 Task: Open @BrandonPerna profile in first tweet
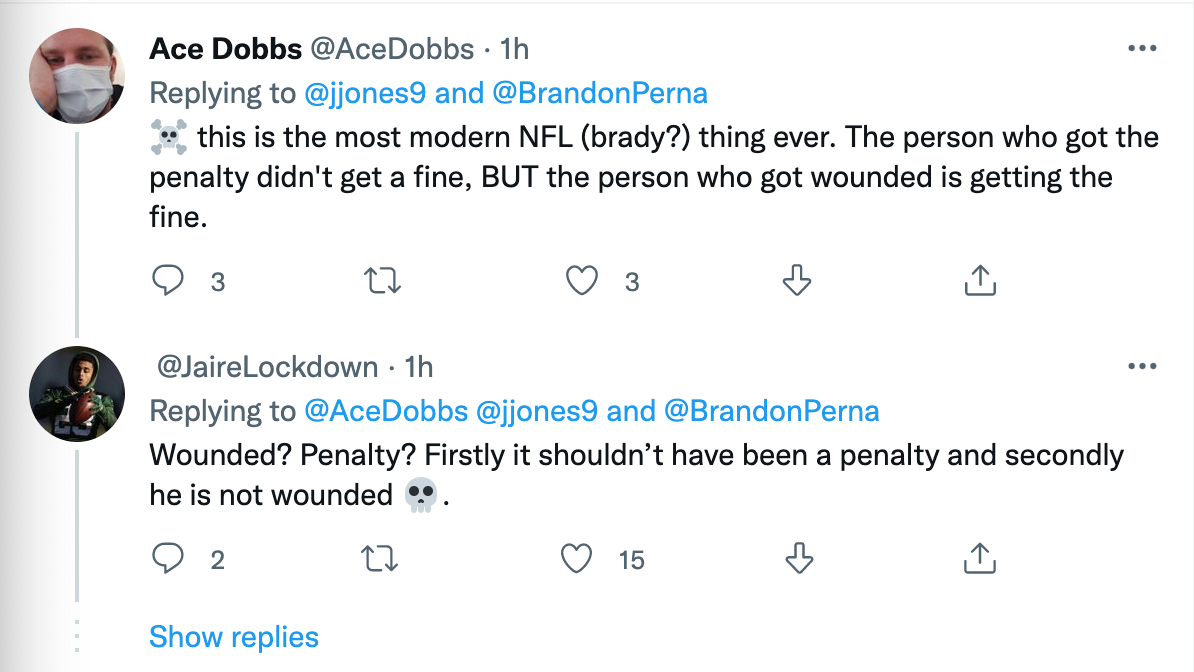click(600, 93)
